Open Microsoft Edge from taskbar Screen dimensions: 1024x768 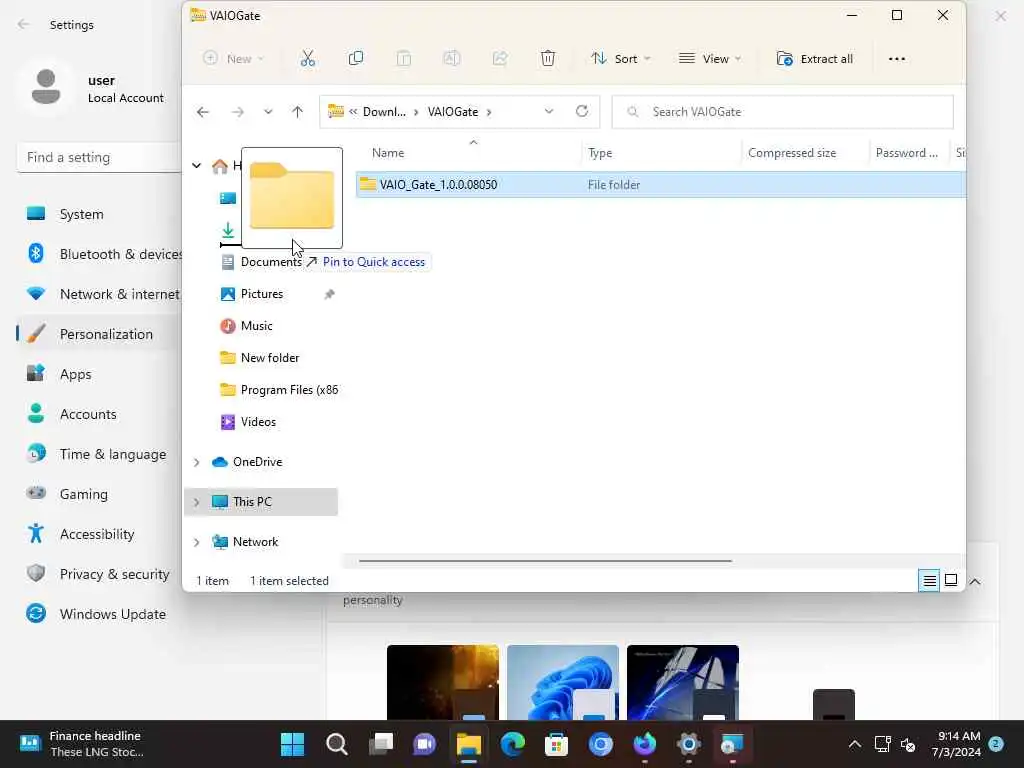[x=513, y=744]
